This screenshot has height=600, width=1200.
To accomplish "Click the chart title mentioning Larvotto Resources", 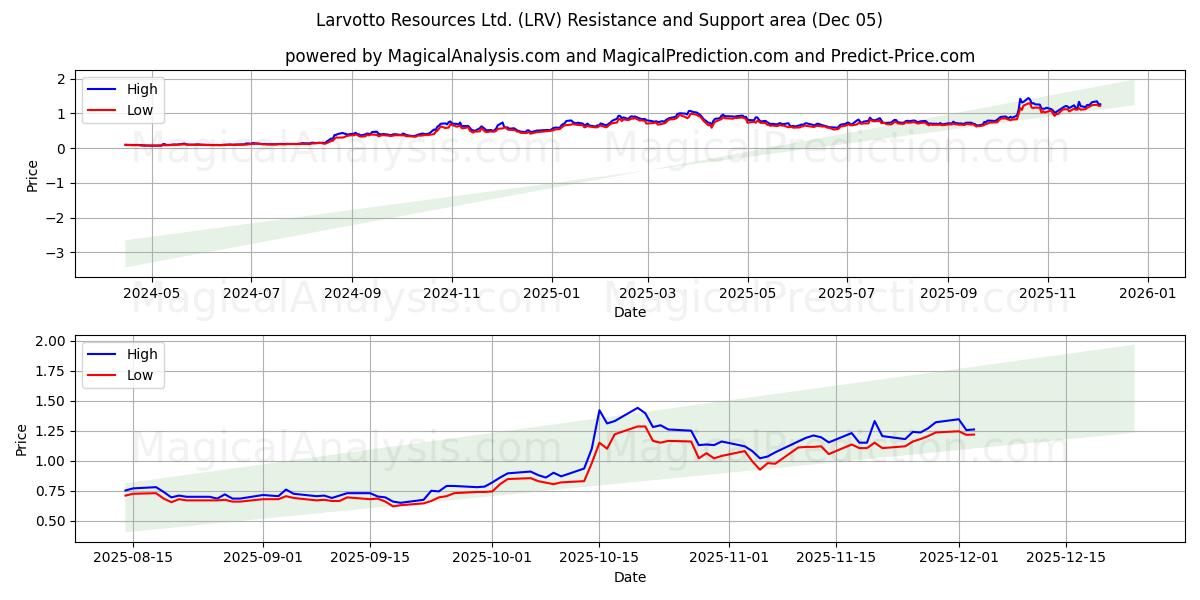I will pyautogui.click(x=600, y=20).
